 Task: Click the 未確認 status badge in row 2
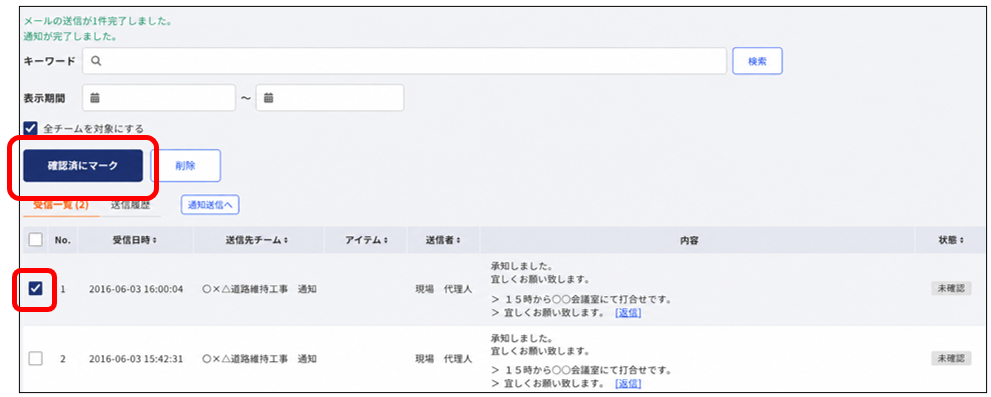pos(951,358)
